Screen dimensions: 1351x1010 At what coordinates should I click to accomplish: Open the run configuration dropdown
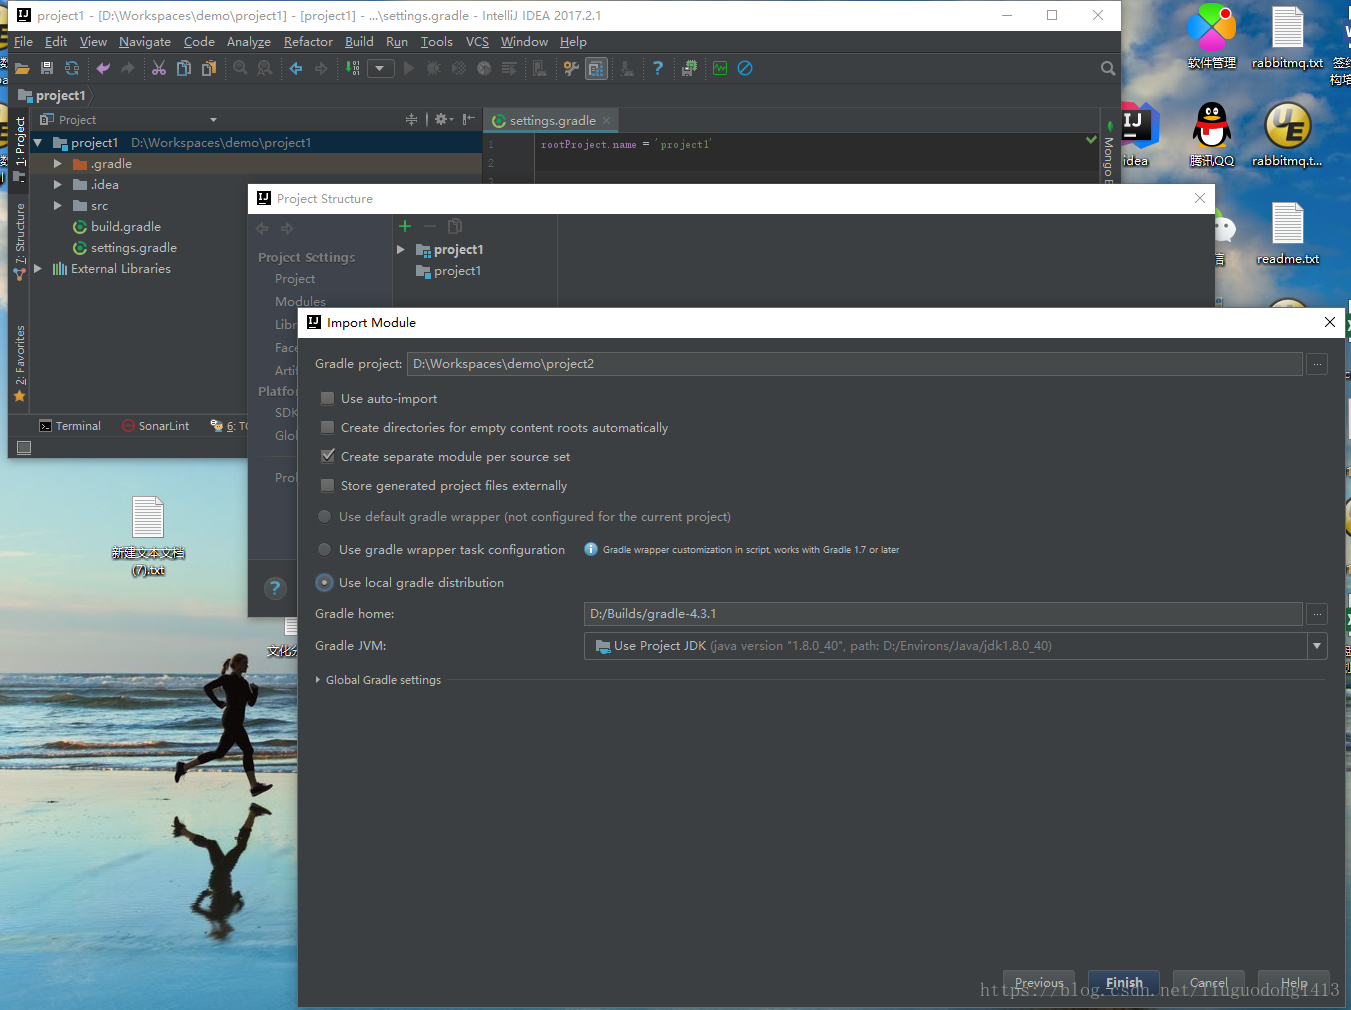point(380,68)
